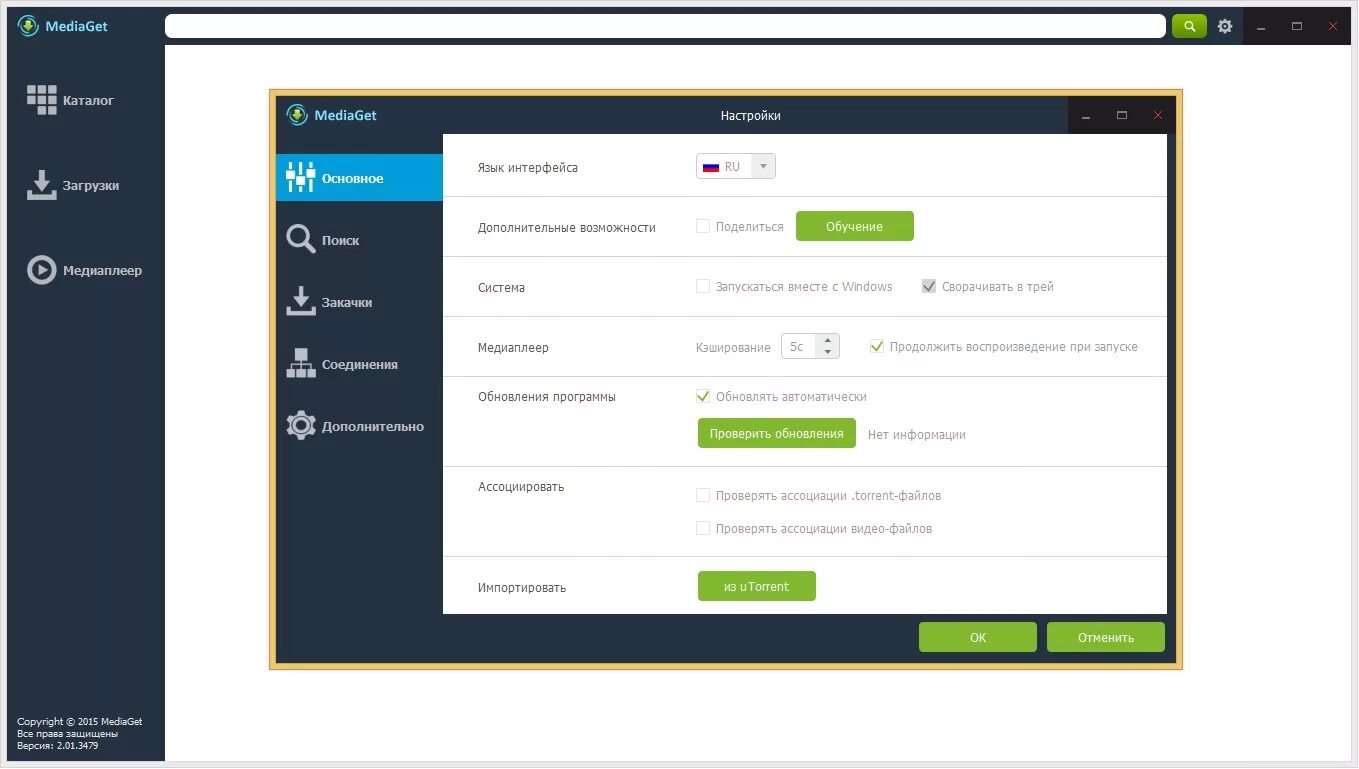Open the Каталог grid icon in sidebar
1359x769 pixels.
41,99
